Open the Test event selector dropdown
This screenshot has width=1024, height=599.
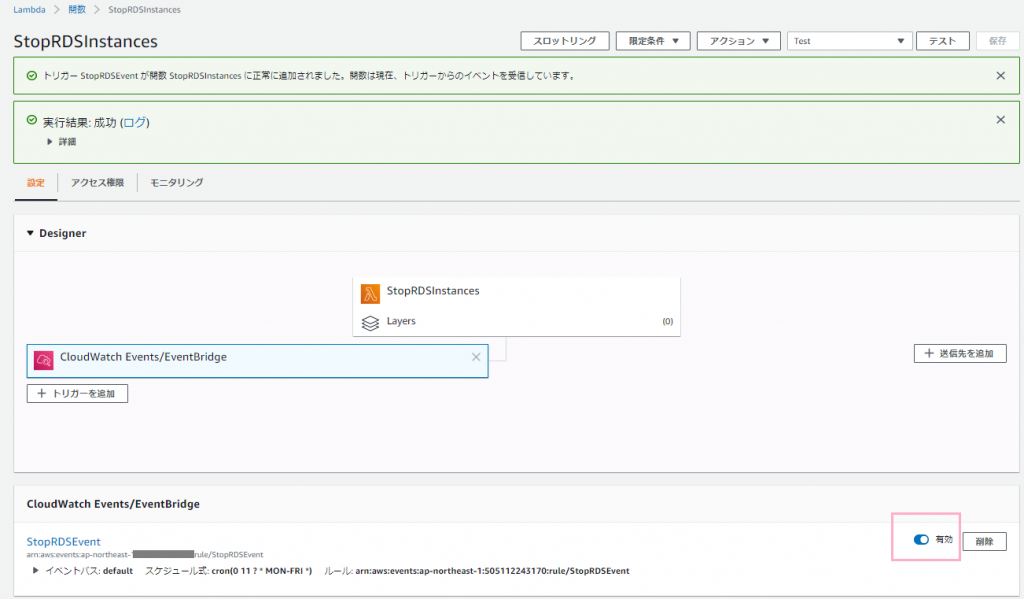849,41
